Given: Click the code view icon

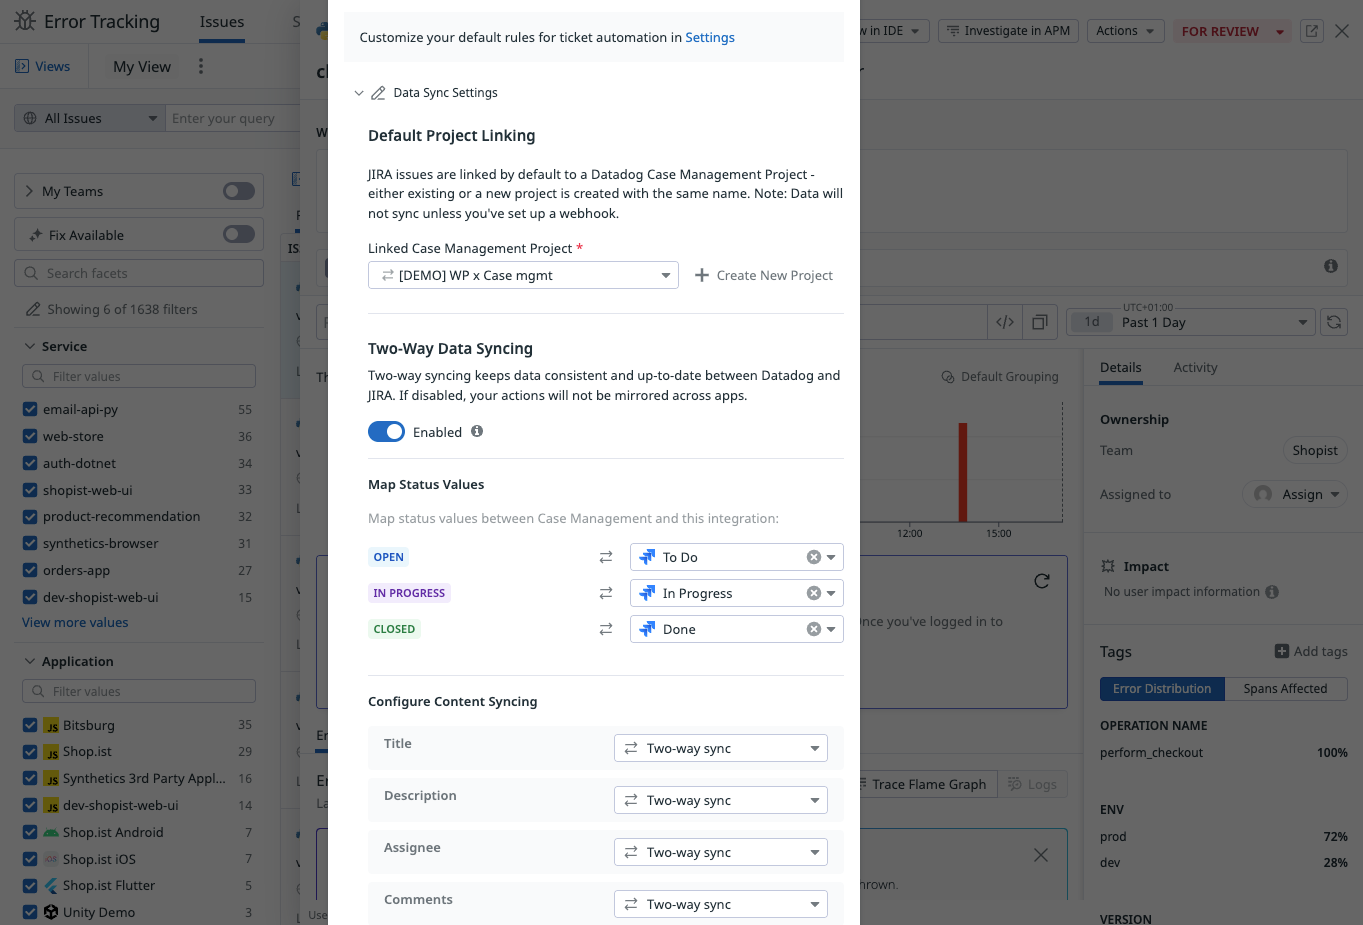Looking at the screenshot, I should (1005, 322).
